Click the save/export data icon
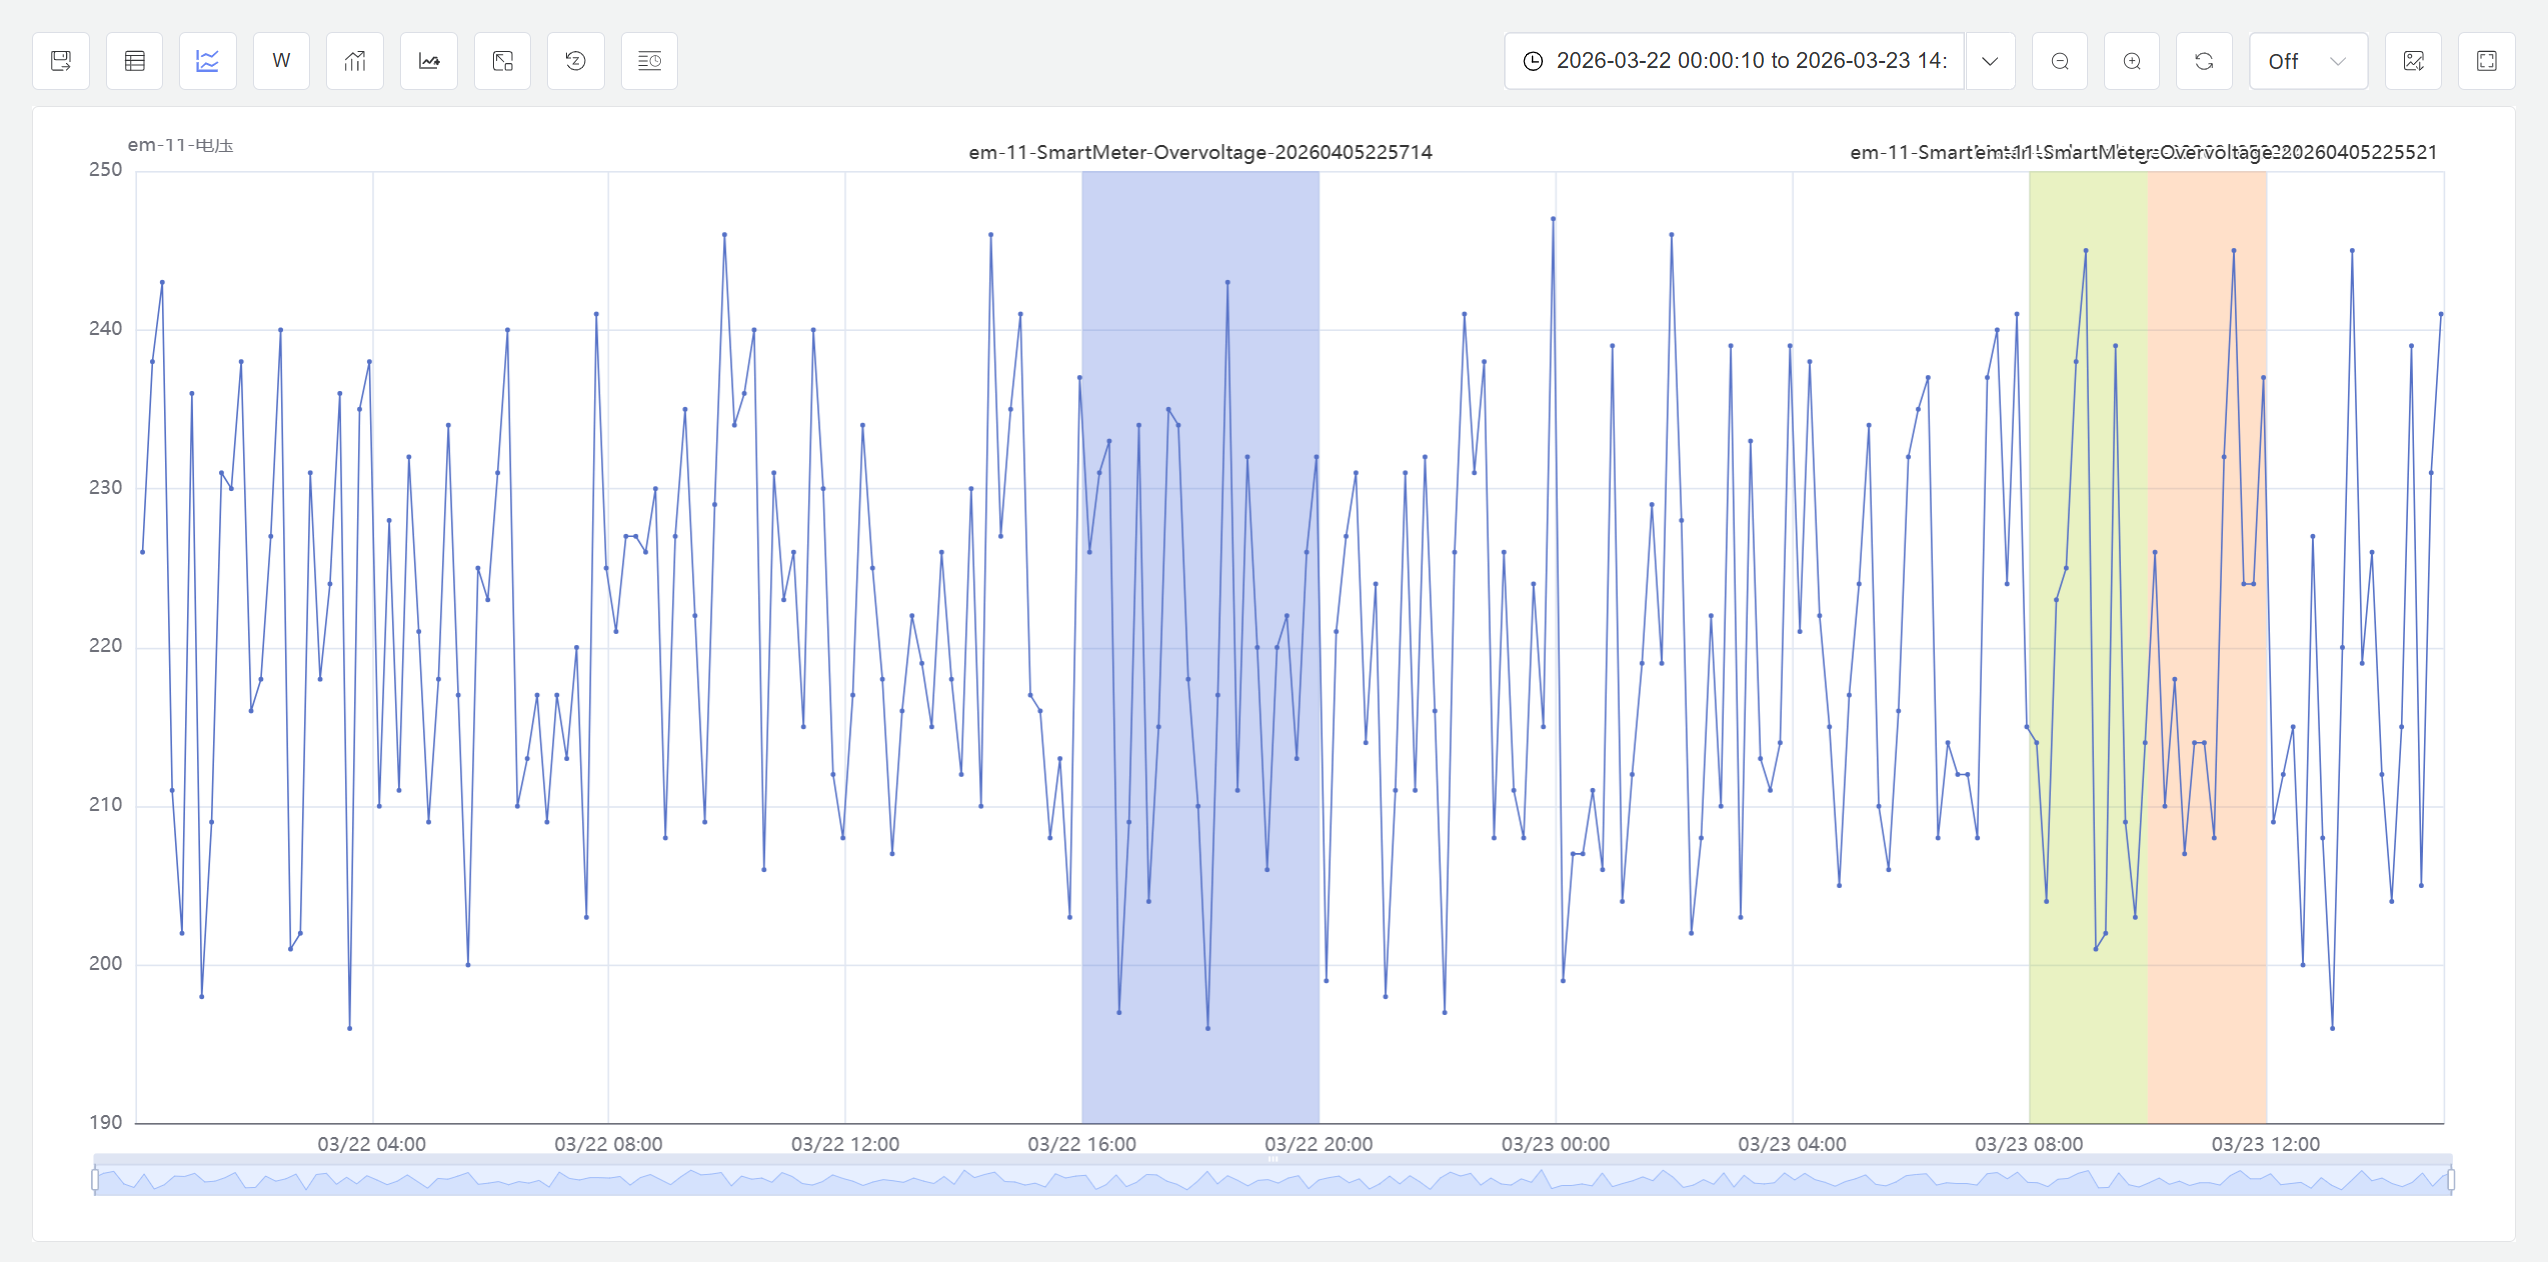 pyautogui.click(x=61, y=61)
